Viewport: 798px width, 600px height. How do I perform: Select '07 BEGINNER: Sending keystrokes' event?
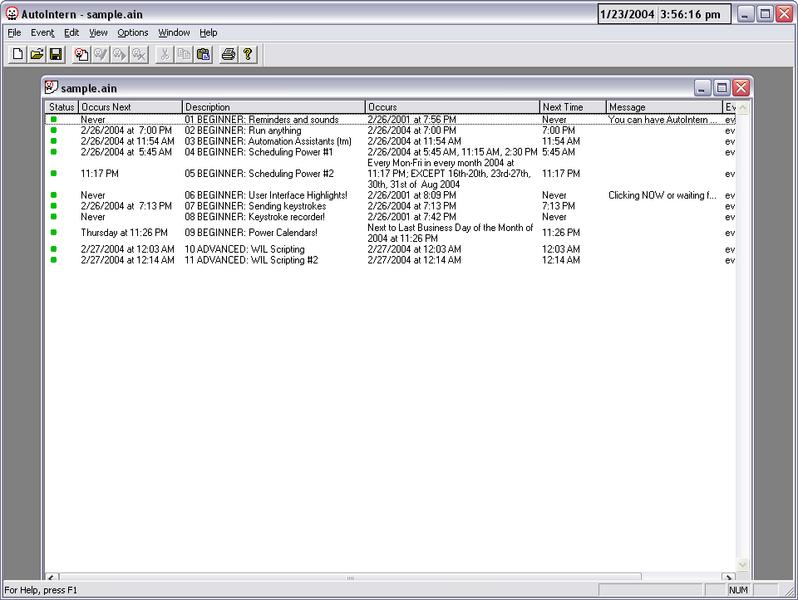click(x=255, y=206)
